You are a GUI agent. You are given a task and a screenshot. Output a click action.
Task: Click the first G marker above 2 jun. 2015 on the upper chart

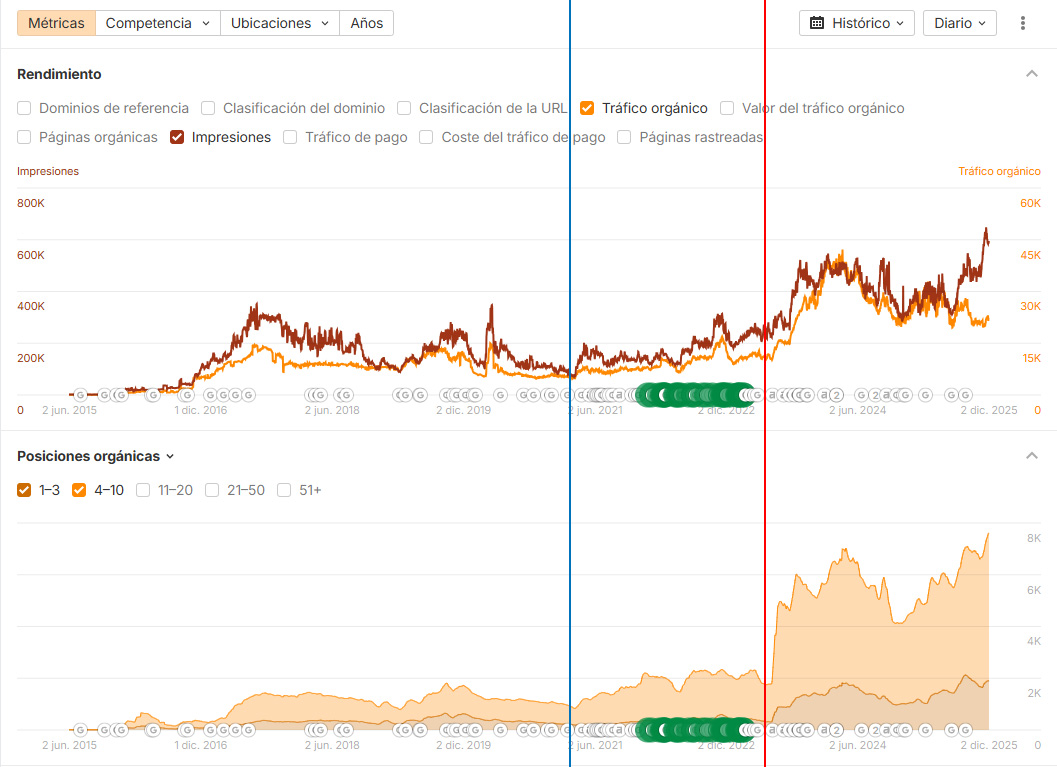pyautogui.click(x=80, y=395)
